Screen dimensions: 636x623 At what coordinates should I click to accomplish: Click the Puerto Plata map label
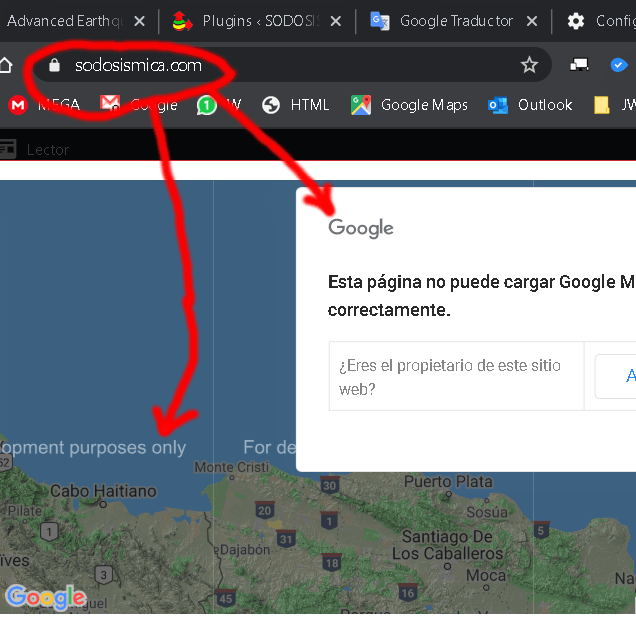click(448, 482)
